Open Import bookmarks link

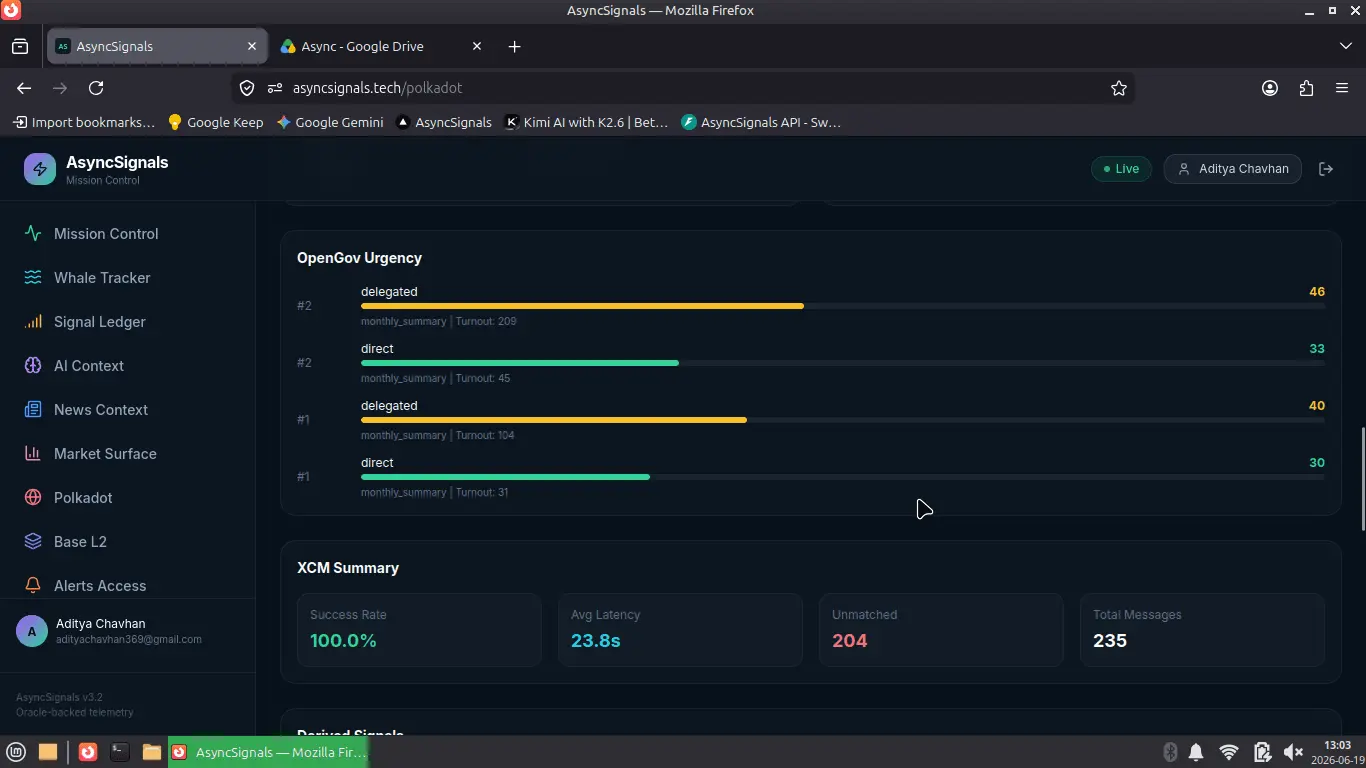(84, 122)
